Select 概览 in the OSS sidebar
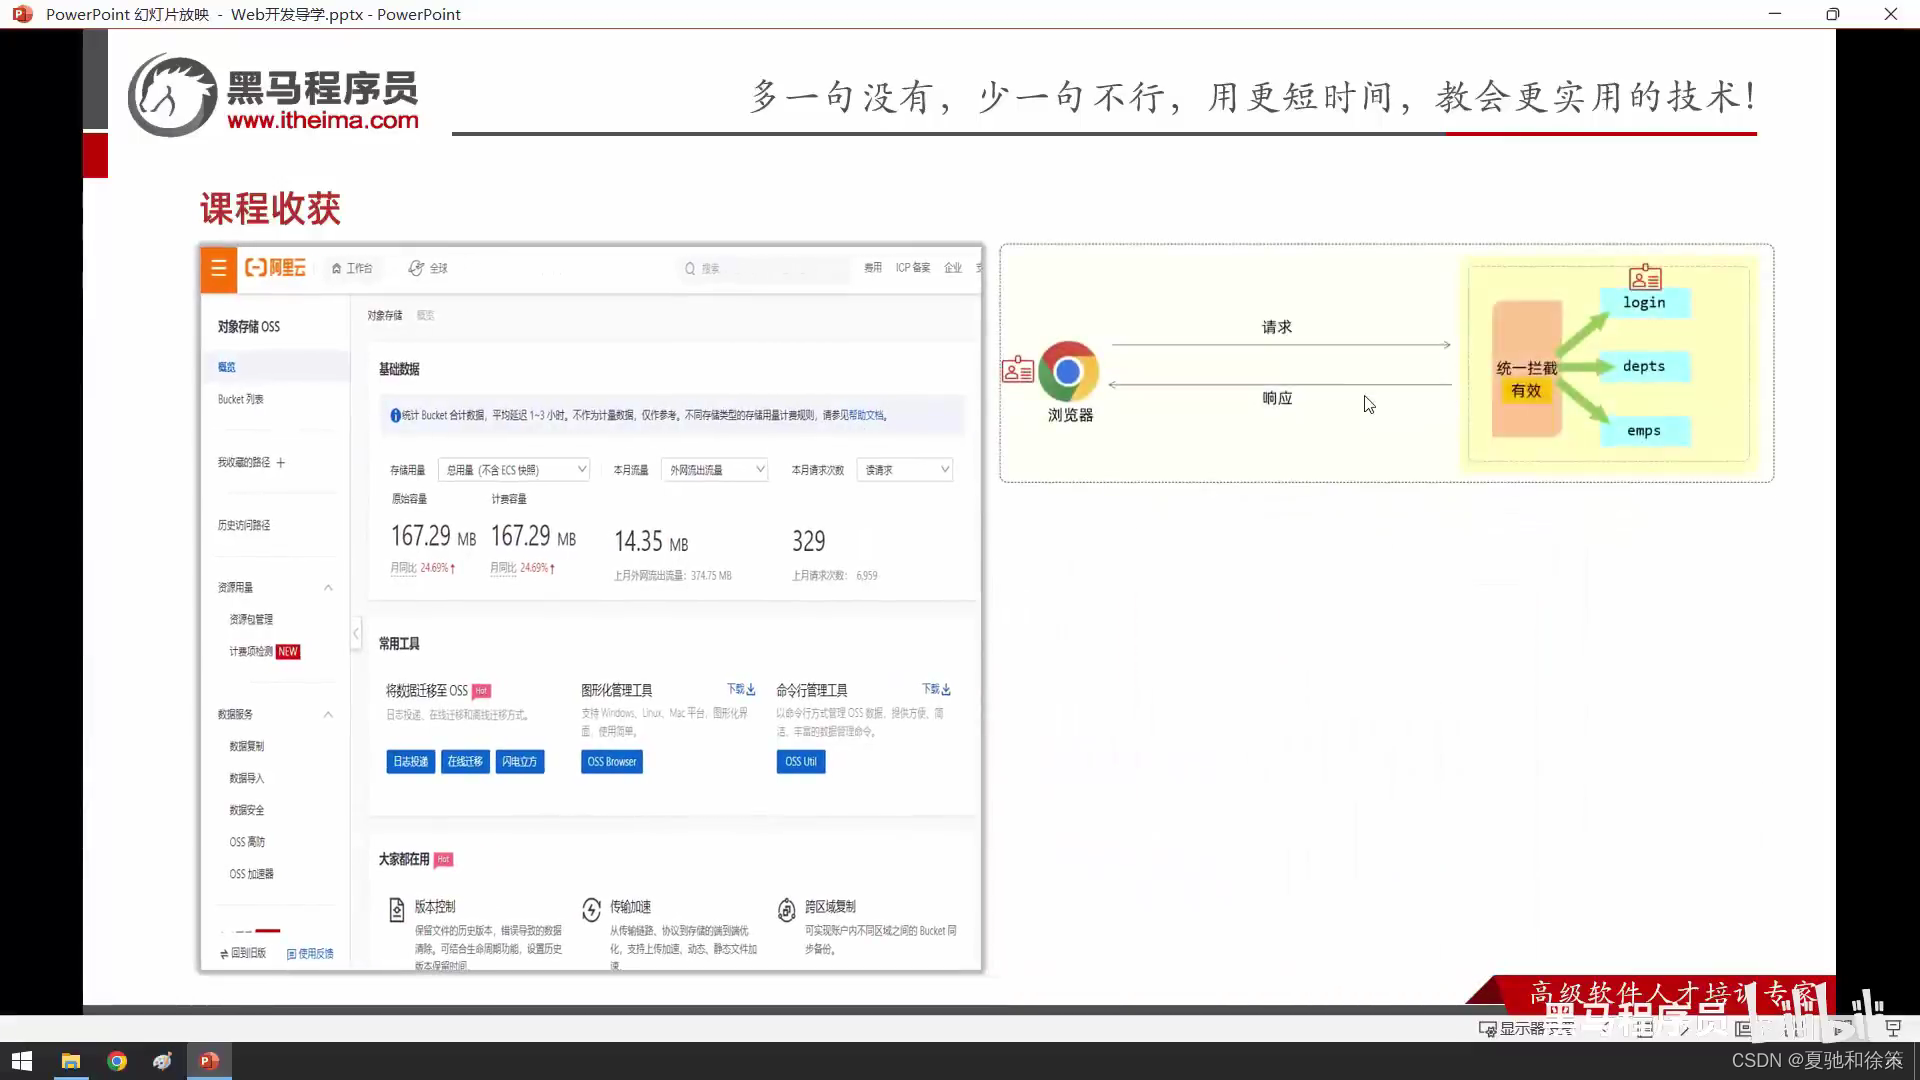The width and height of the screenshot is (1920, 1080). [x=276, y=367]
